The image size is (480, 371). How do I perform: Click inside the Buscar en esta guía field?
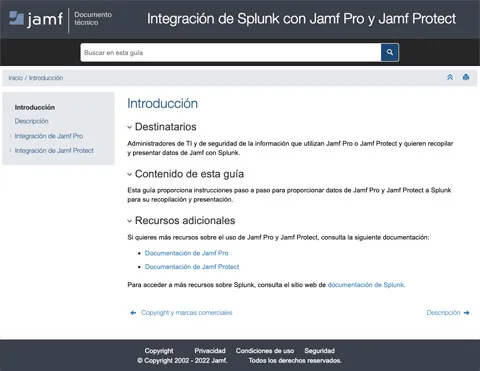(231, 52)
